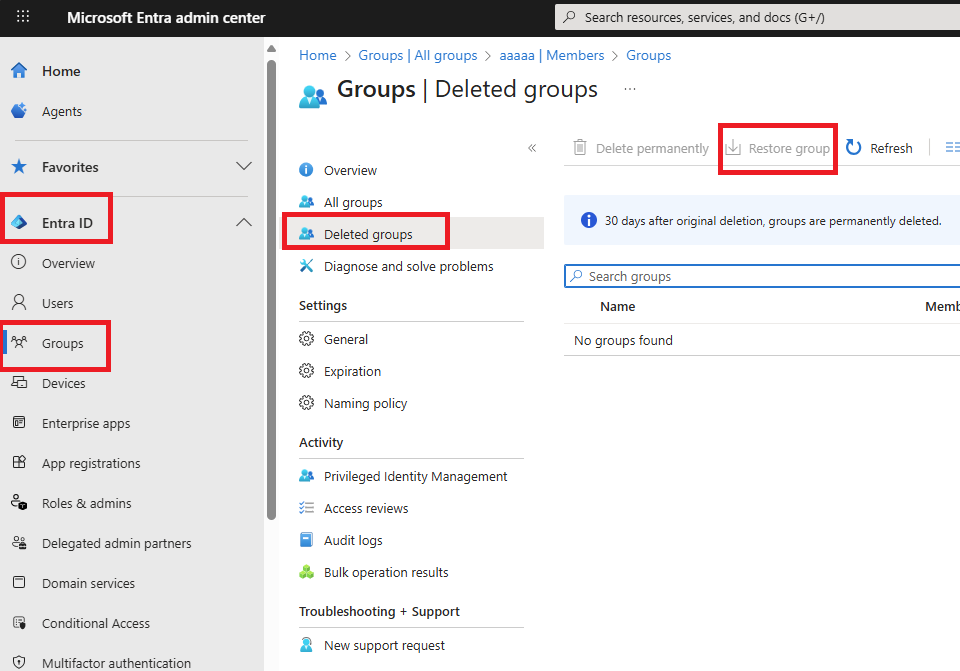Click the Roles & admins icon
This screenshot has width=960, height=671.
click(19, 503)
